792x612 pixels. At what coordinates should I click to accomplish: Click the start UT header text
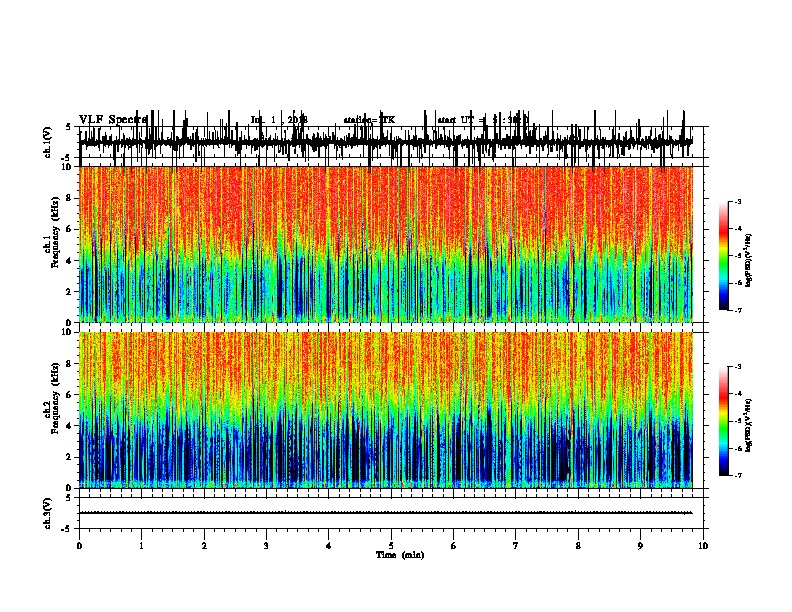tap(482, 120)
